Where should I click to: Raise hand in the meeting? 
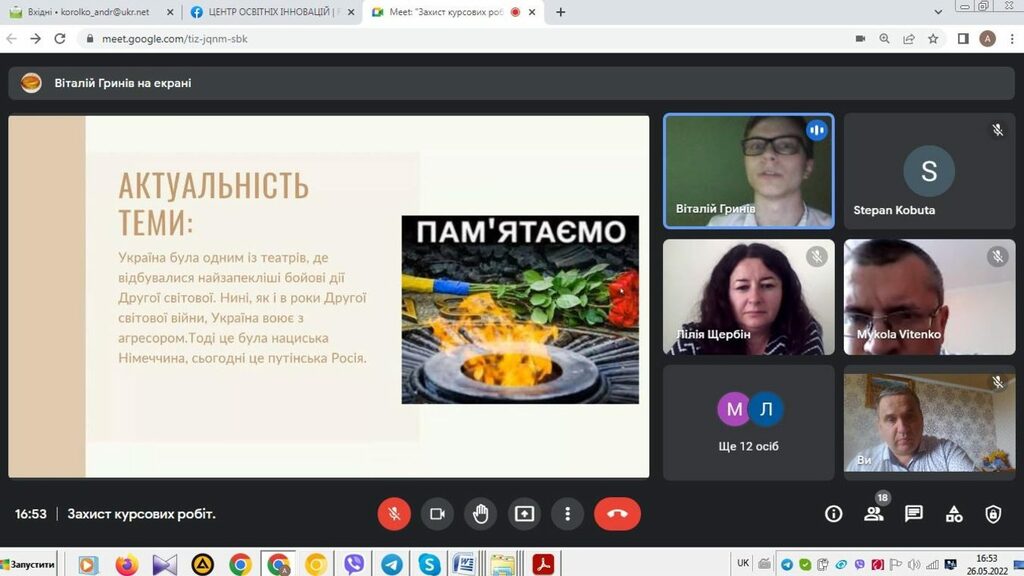481,514
